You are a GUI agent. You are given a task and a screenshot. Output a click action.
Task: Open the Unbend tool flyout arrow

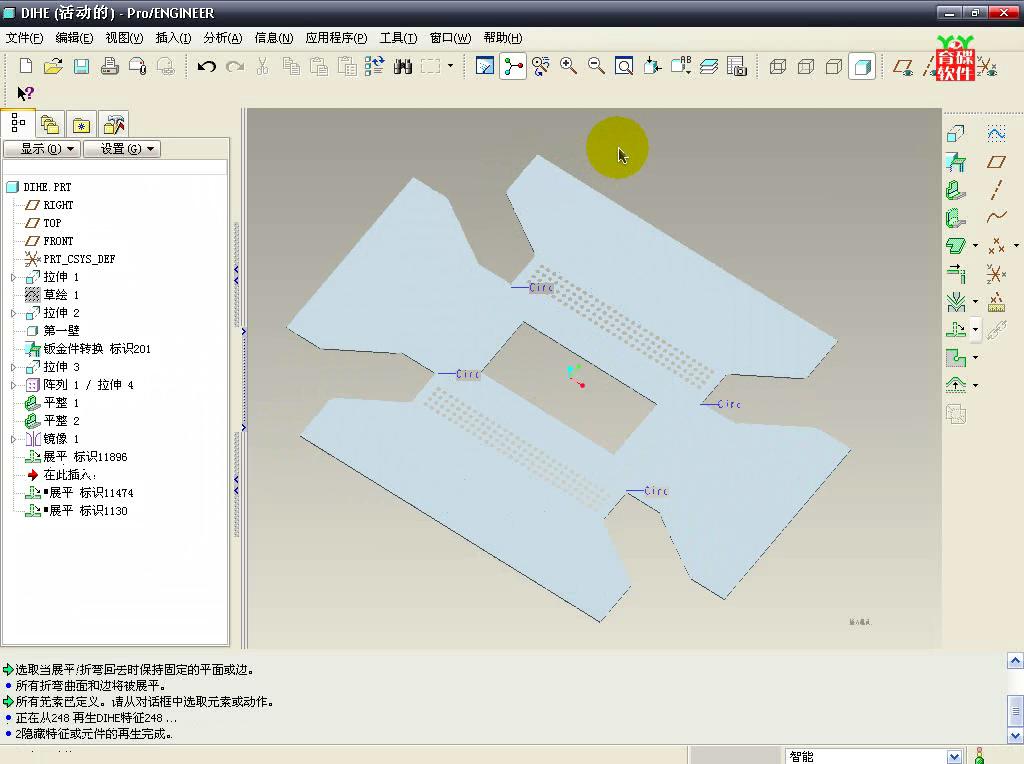pos(975,329)
